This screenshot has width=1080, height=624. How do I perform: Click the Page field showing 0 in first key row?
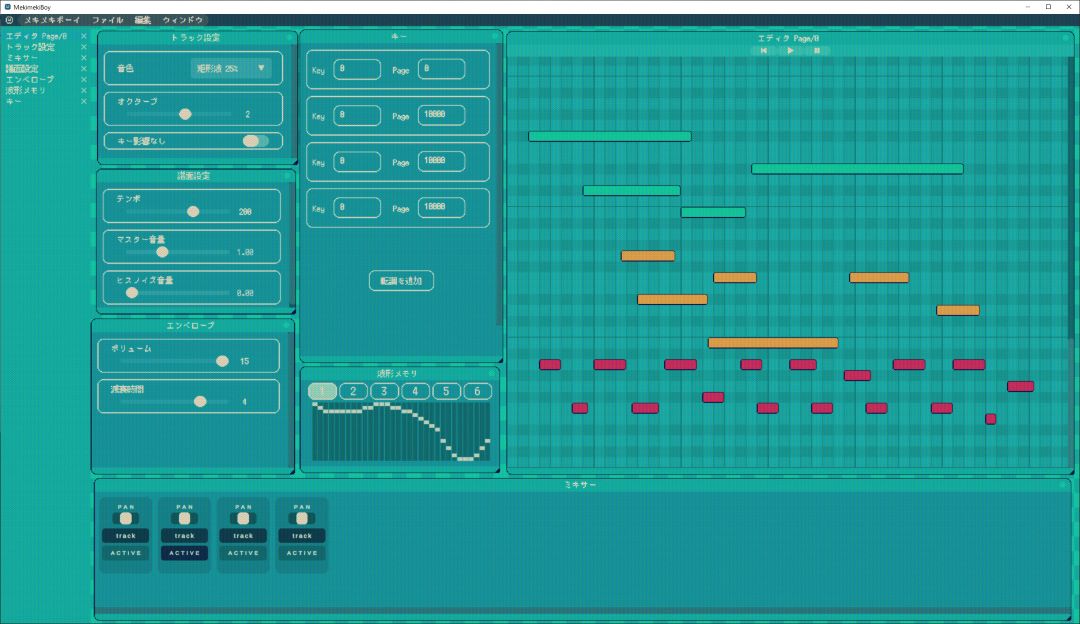[x=441, y=69]
